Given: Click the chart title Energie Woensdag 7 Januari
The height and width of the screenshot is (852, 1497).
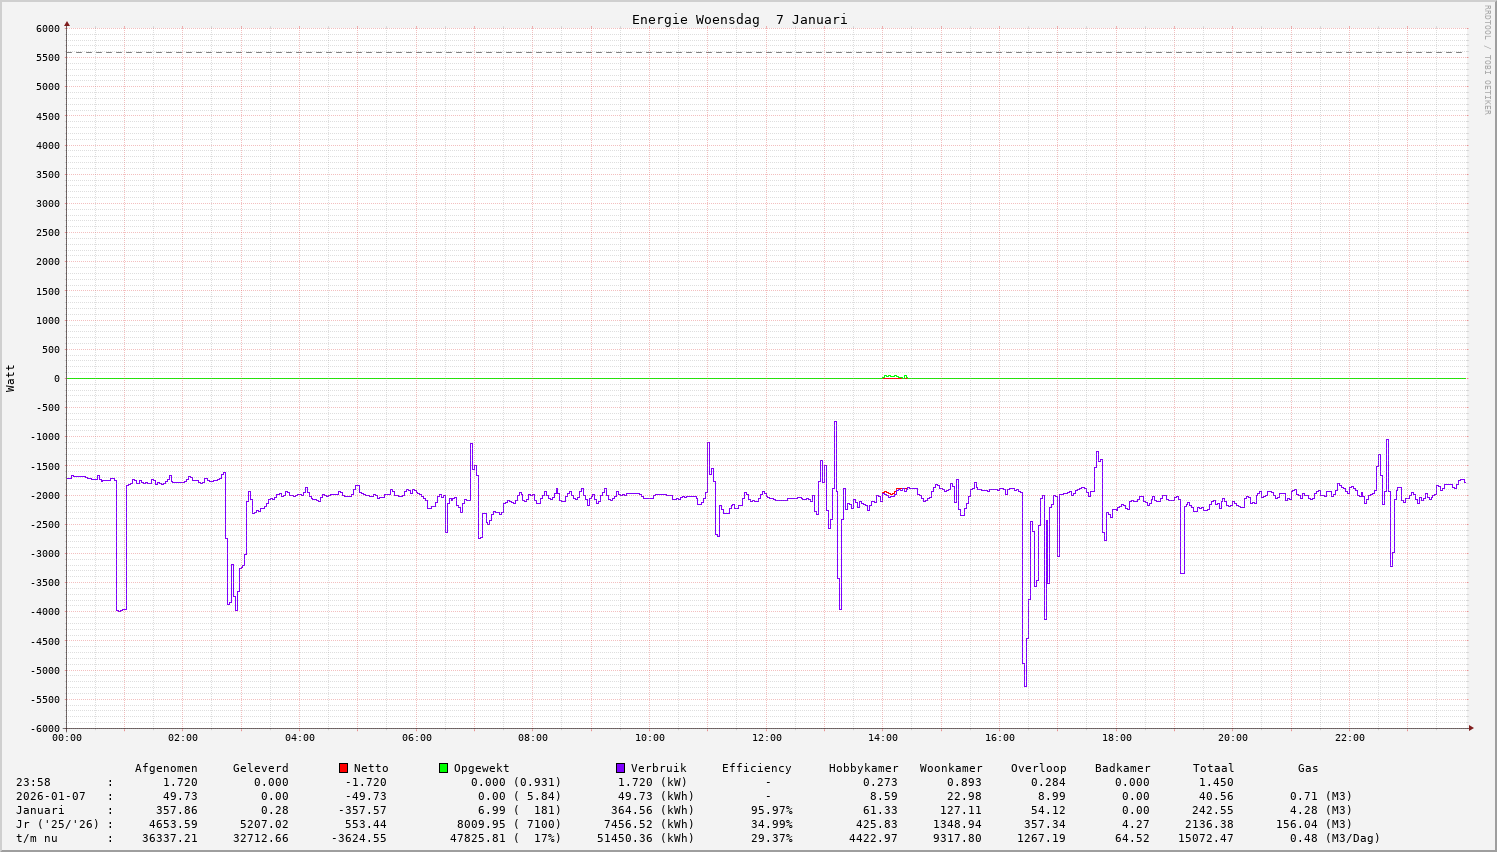Looking at the screenshot, I should (739, 20).
